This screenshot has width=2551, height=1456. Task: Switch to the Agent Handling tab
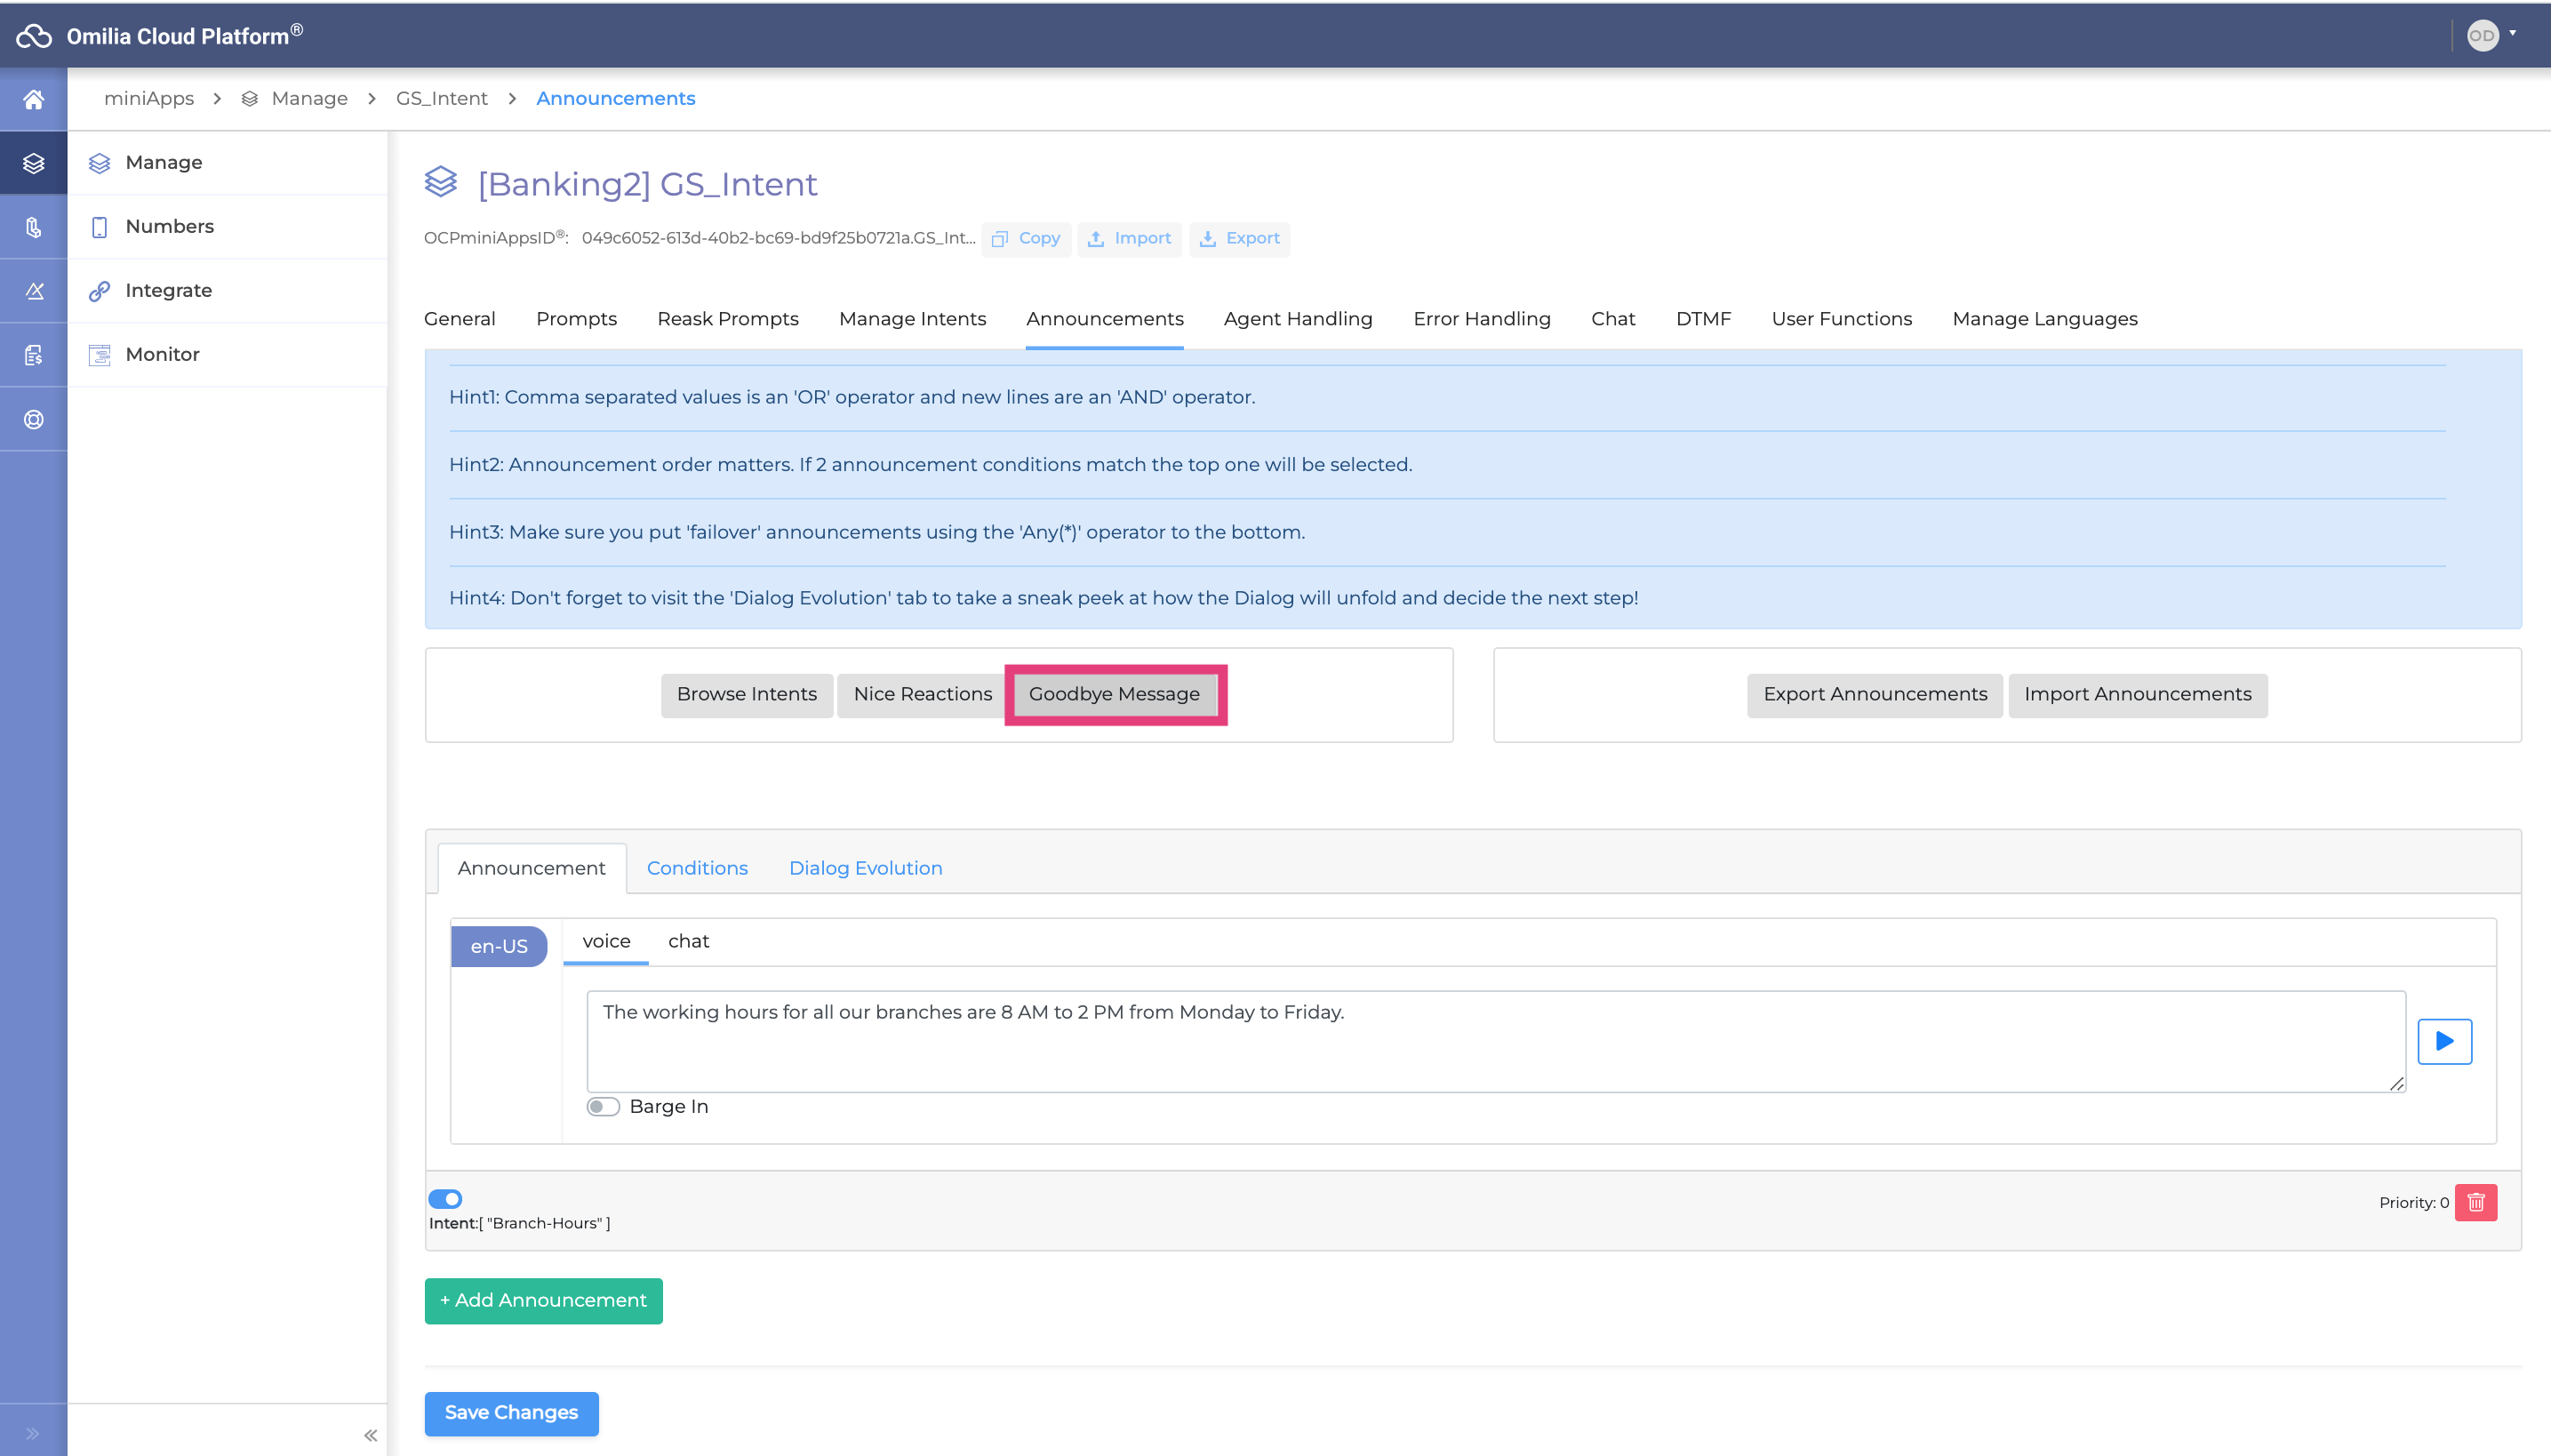point(1298,319)
